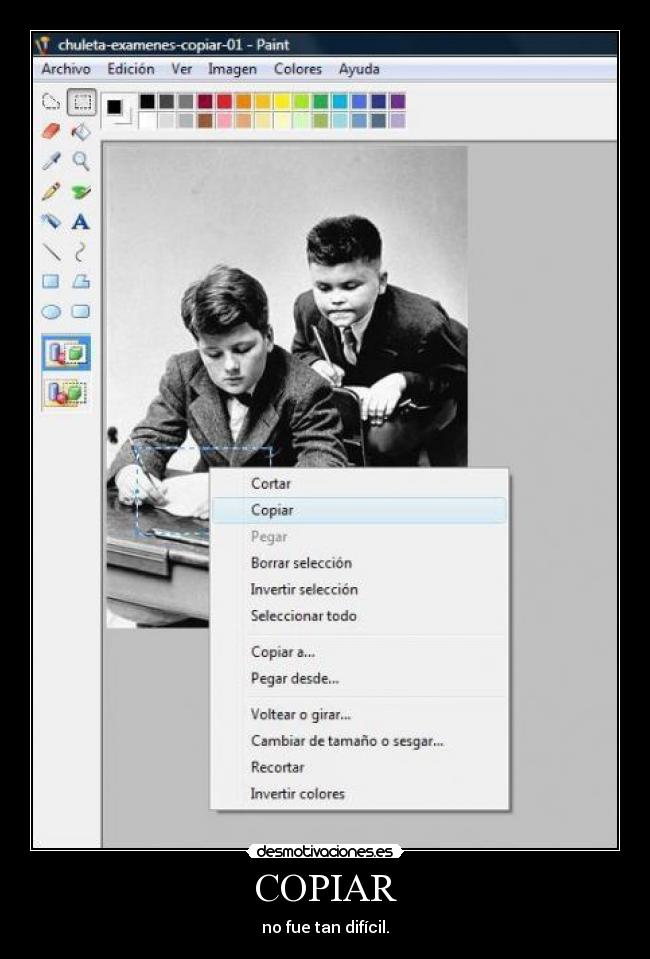Select the Free-form select tool
Screen dimensions: 650x959
[51, 102]
